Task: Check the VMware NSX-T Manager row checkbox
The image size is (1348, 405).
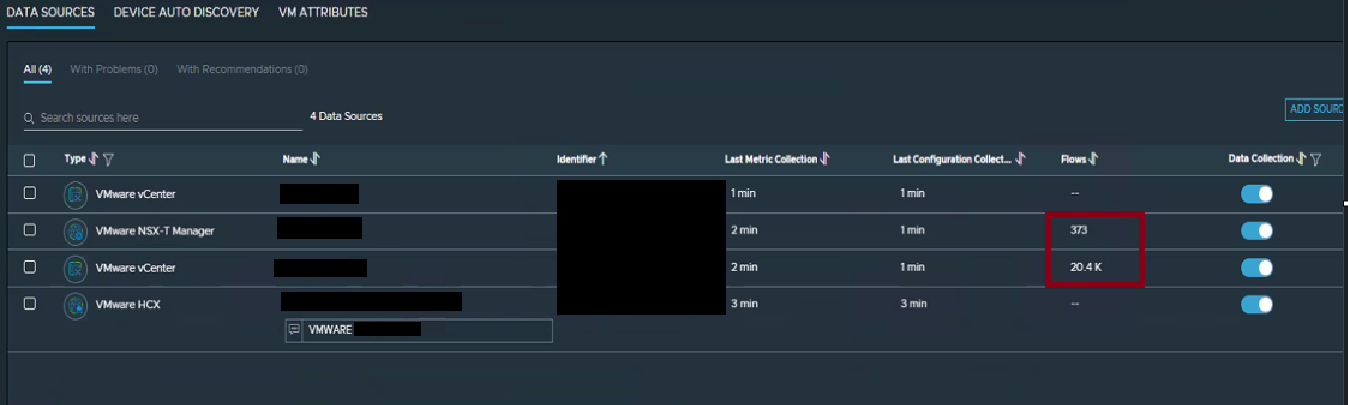Action: 29,230
